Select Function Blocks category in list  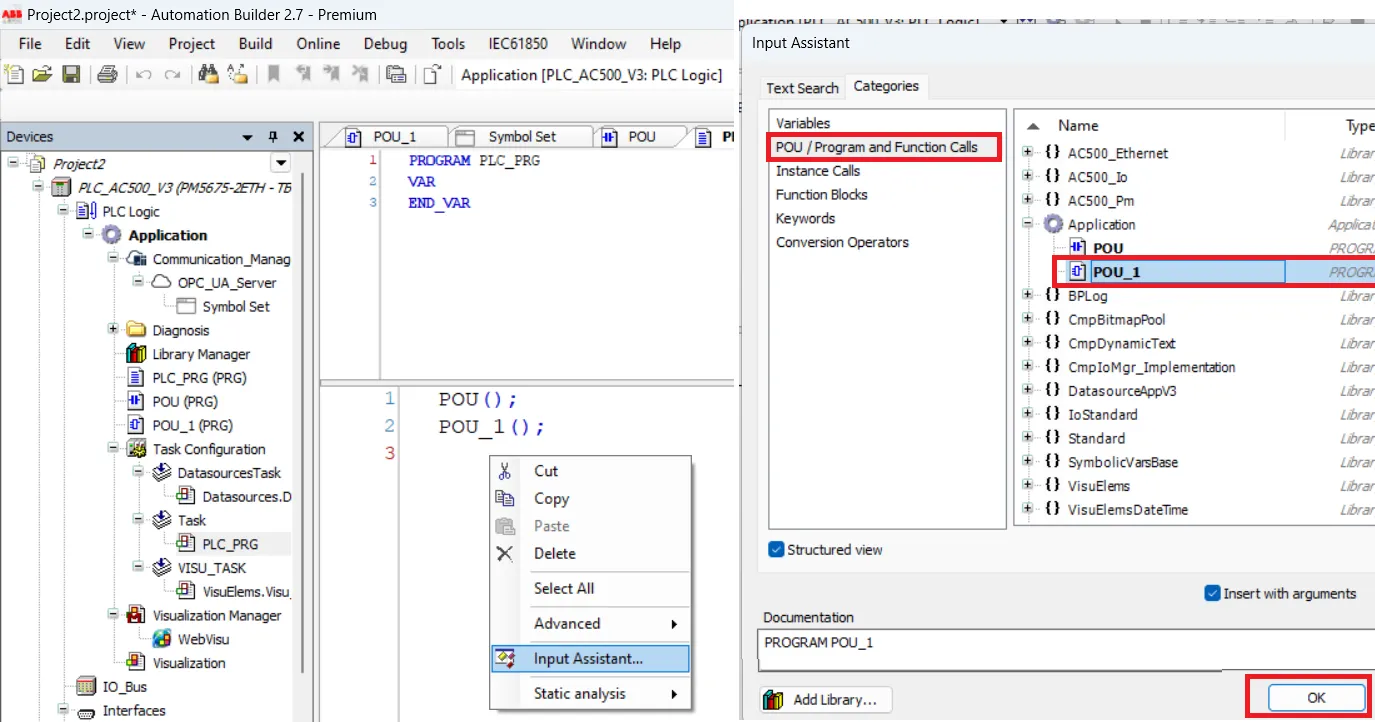tap(821, 194)
